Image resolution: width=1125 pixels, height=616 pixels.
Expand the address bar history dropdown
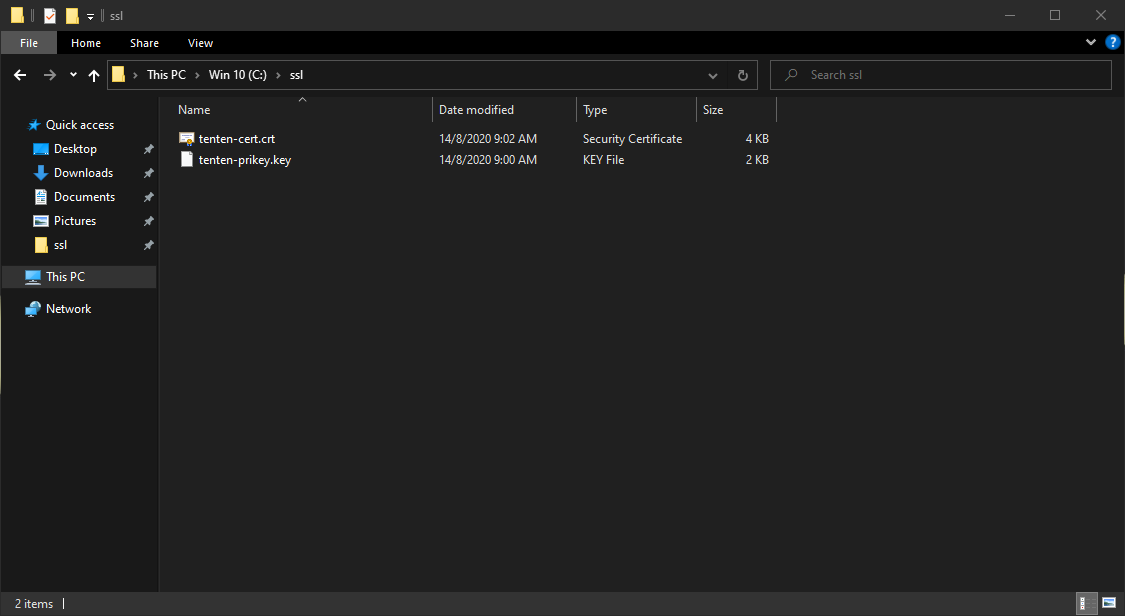coord(712,75)
